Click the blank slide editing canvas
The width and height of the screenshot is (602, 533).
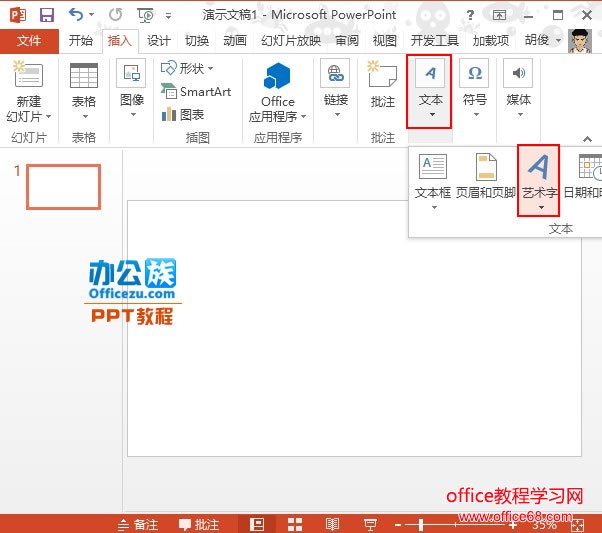[x=354, y=328]
